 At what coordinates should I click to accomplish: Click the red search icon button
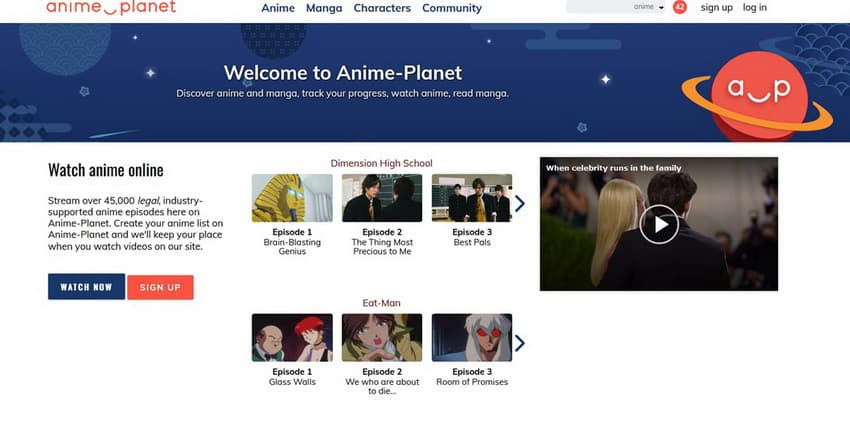pos(679,7)
